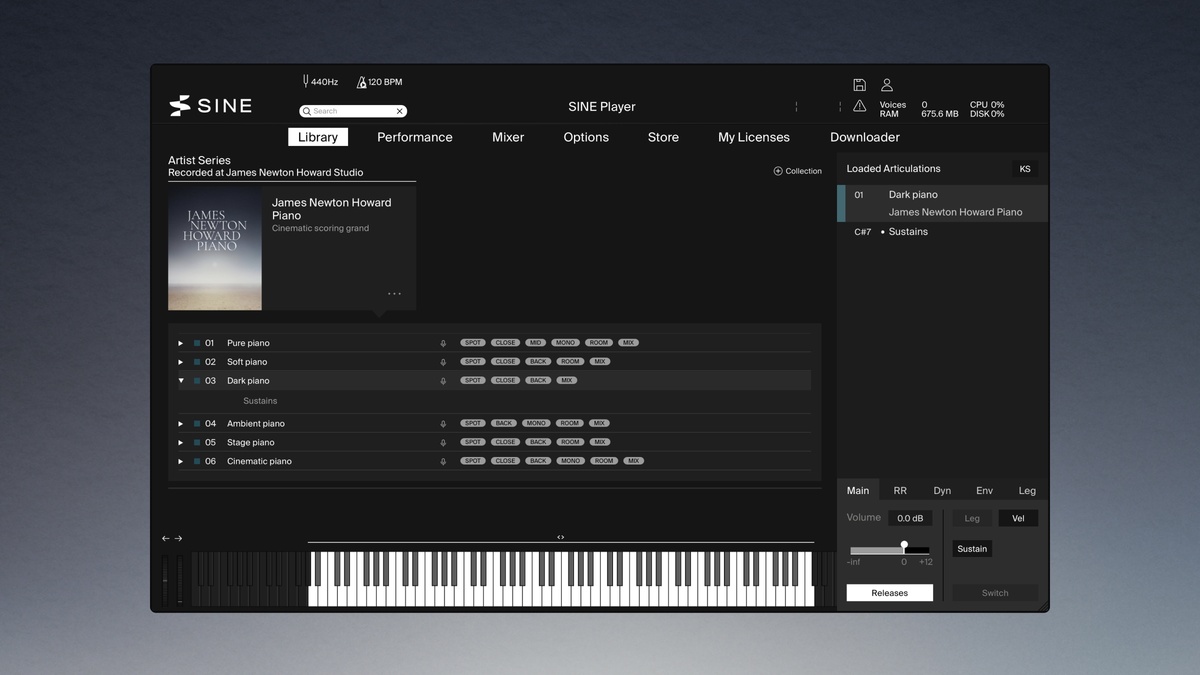Click the keyboard octave right arrow
This screenshot has height=675, width=1200.
coord(178,539)
